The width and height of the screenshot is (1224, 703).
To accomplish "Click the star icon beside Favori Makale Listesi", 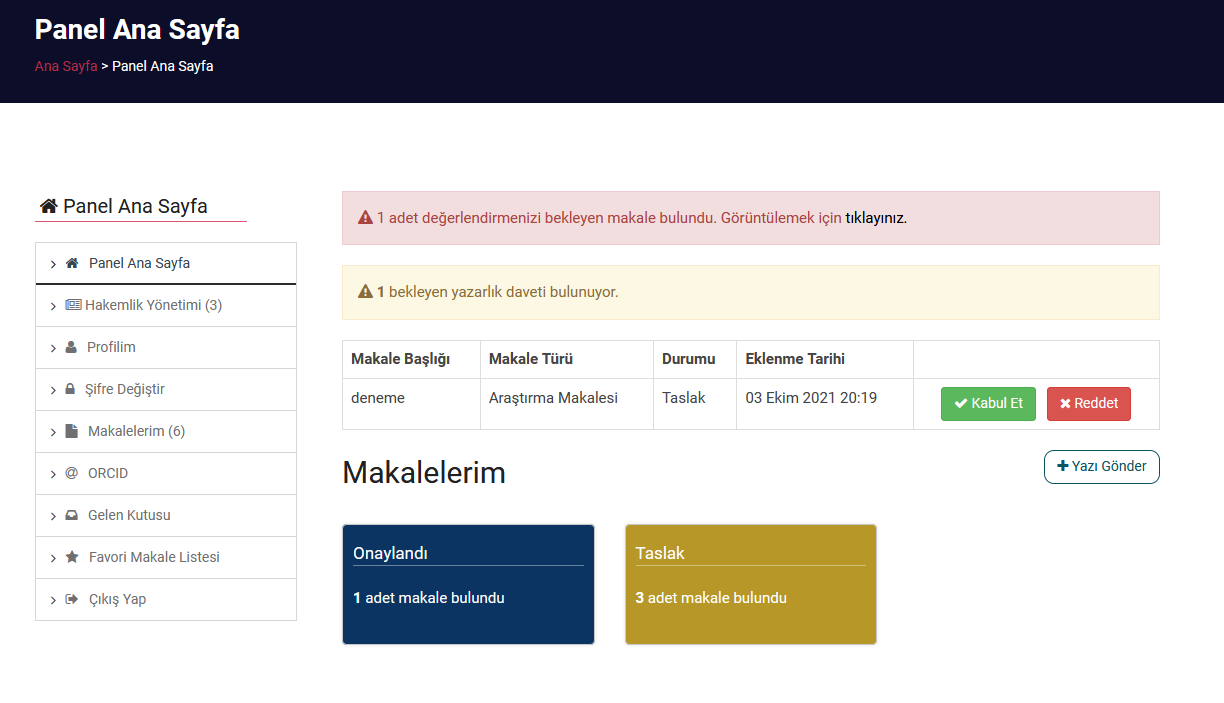I will point(72,557).
